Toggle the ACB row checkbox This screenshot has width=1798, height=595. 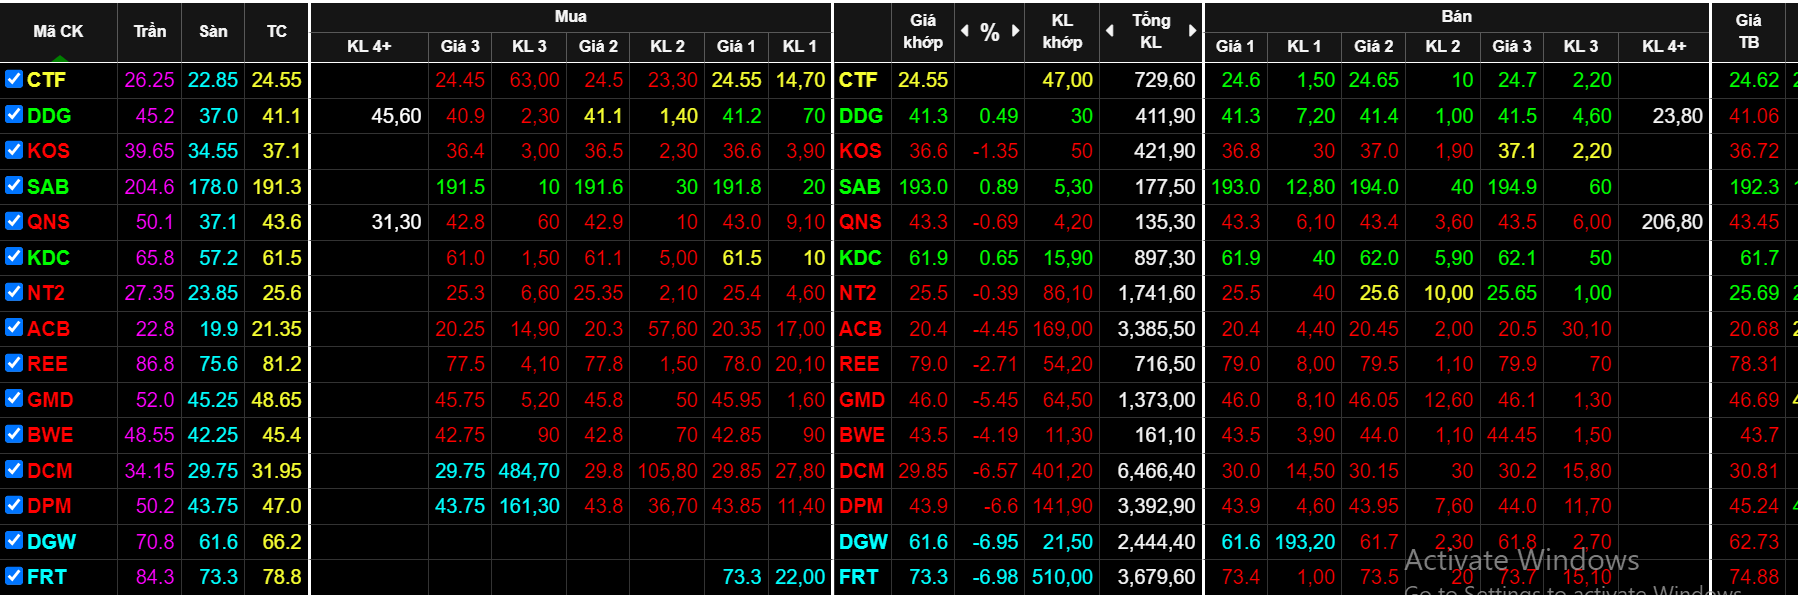coord(14,327)
